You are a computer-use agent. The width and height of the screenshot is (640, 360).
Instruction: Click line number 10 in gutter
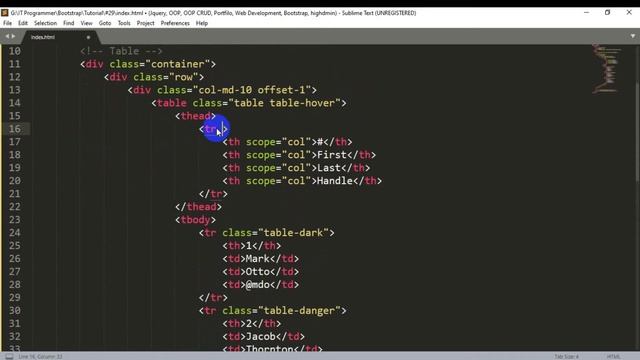coord(15,51)
